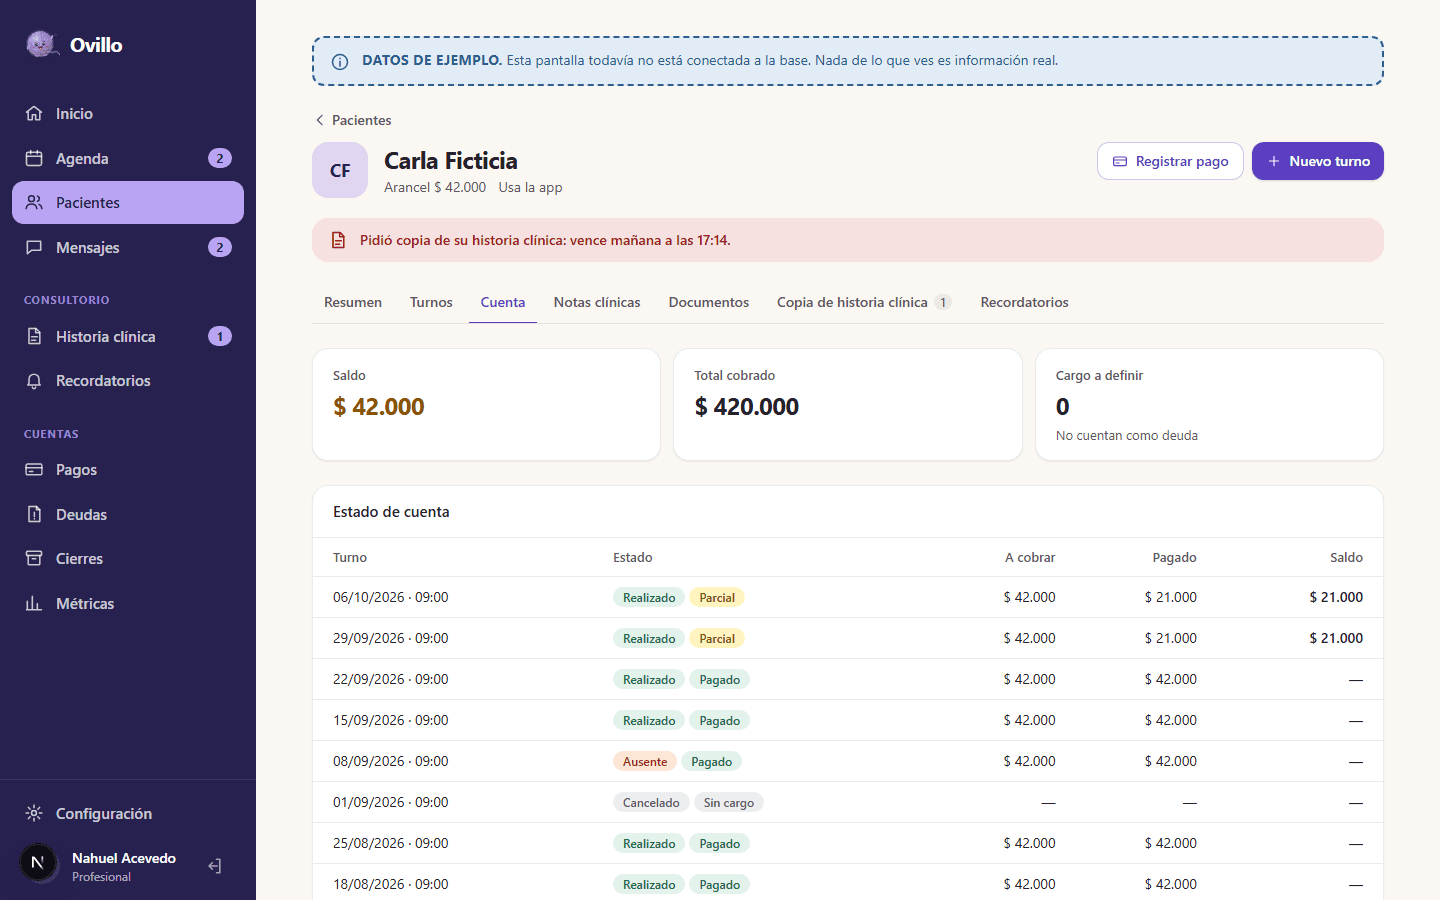Open Mensajes chat bubble icon
Screen dimensions: 1440x900
(34, 247)
